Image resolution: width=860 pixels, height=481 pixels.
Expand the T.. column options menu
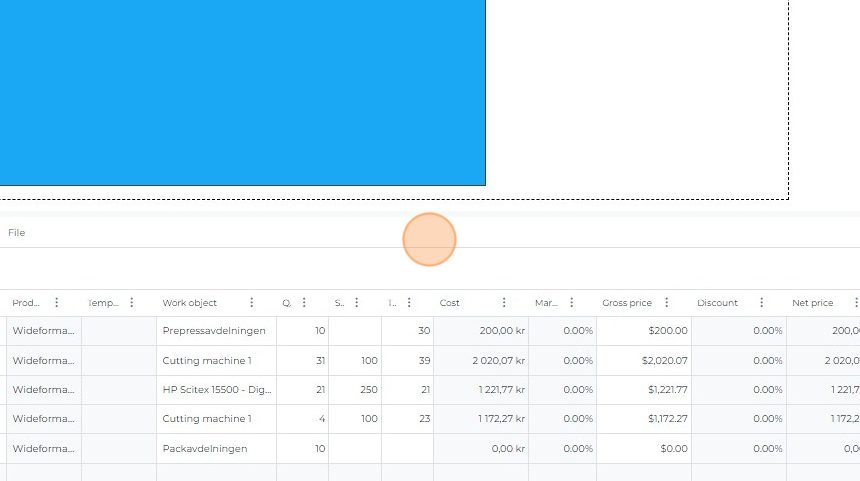[x=409, y=303]
